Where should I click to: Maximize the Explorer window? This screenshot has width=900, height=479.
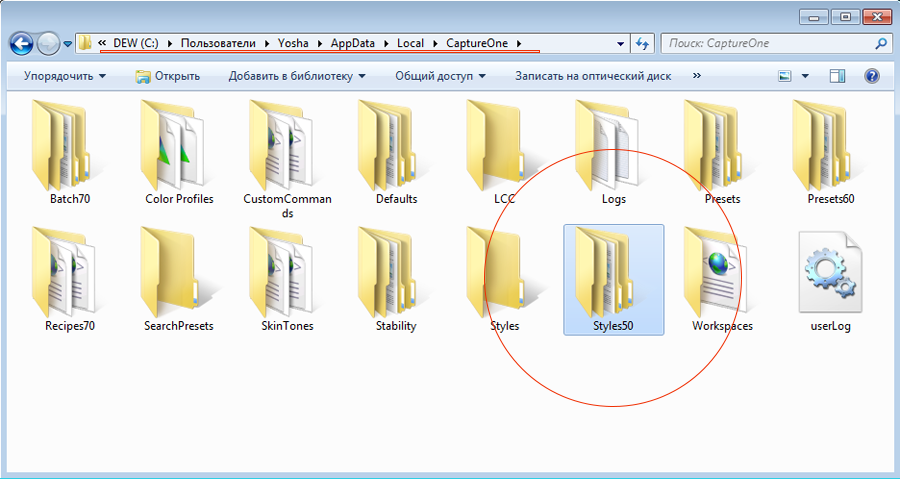point(845,17)
